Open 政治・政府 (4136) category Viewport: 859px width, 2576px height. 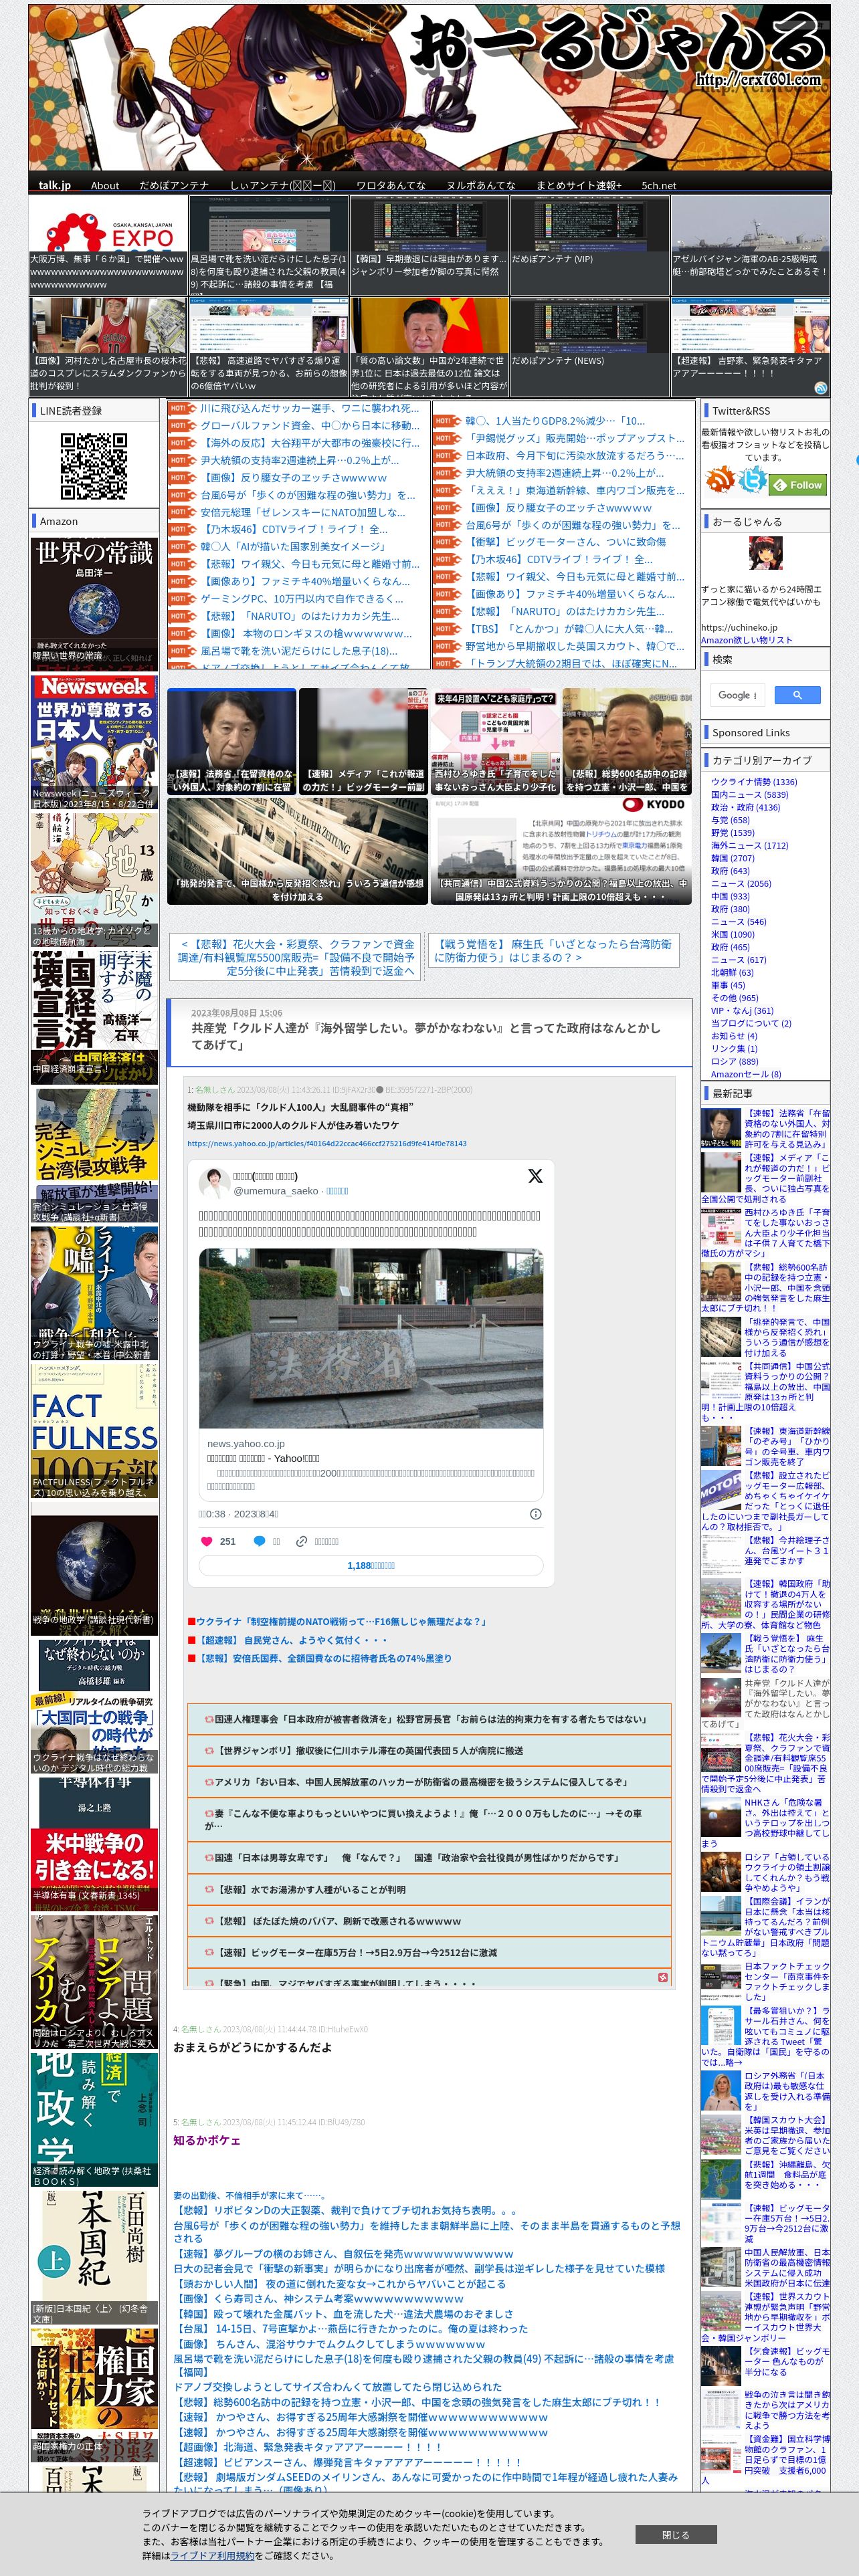(745, 807)
